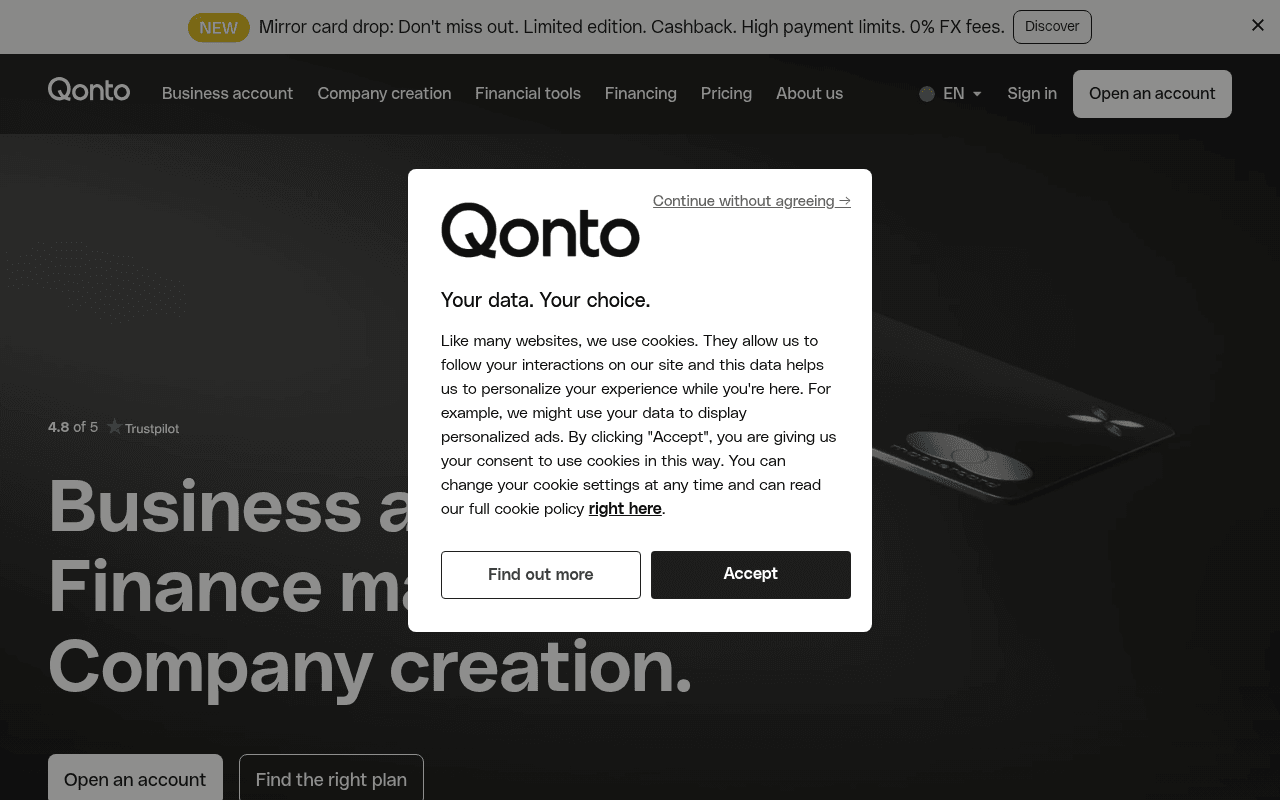This screenshot has height=800, width=1280.
Task: Click the globe language icon in the navbar
Action: click(x=927, y=93)
